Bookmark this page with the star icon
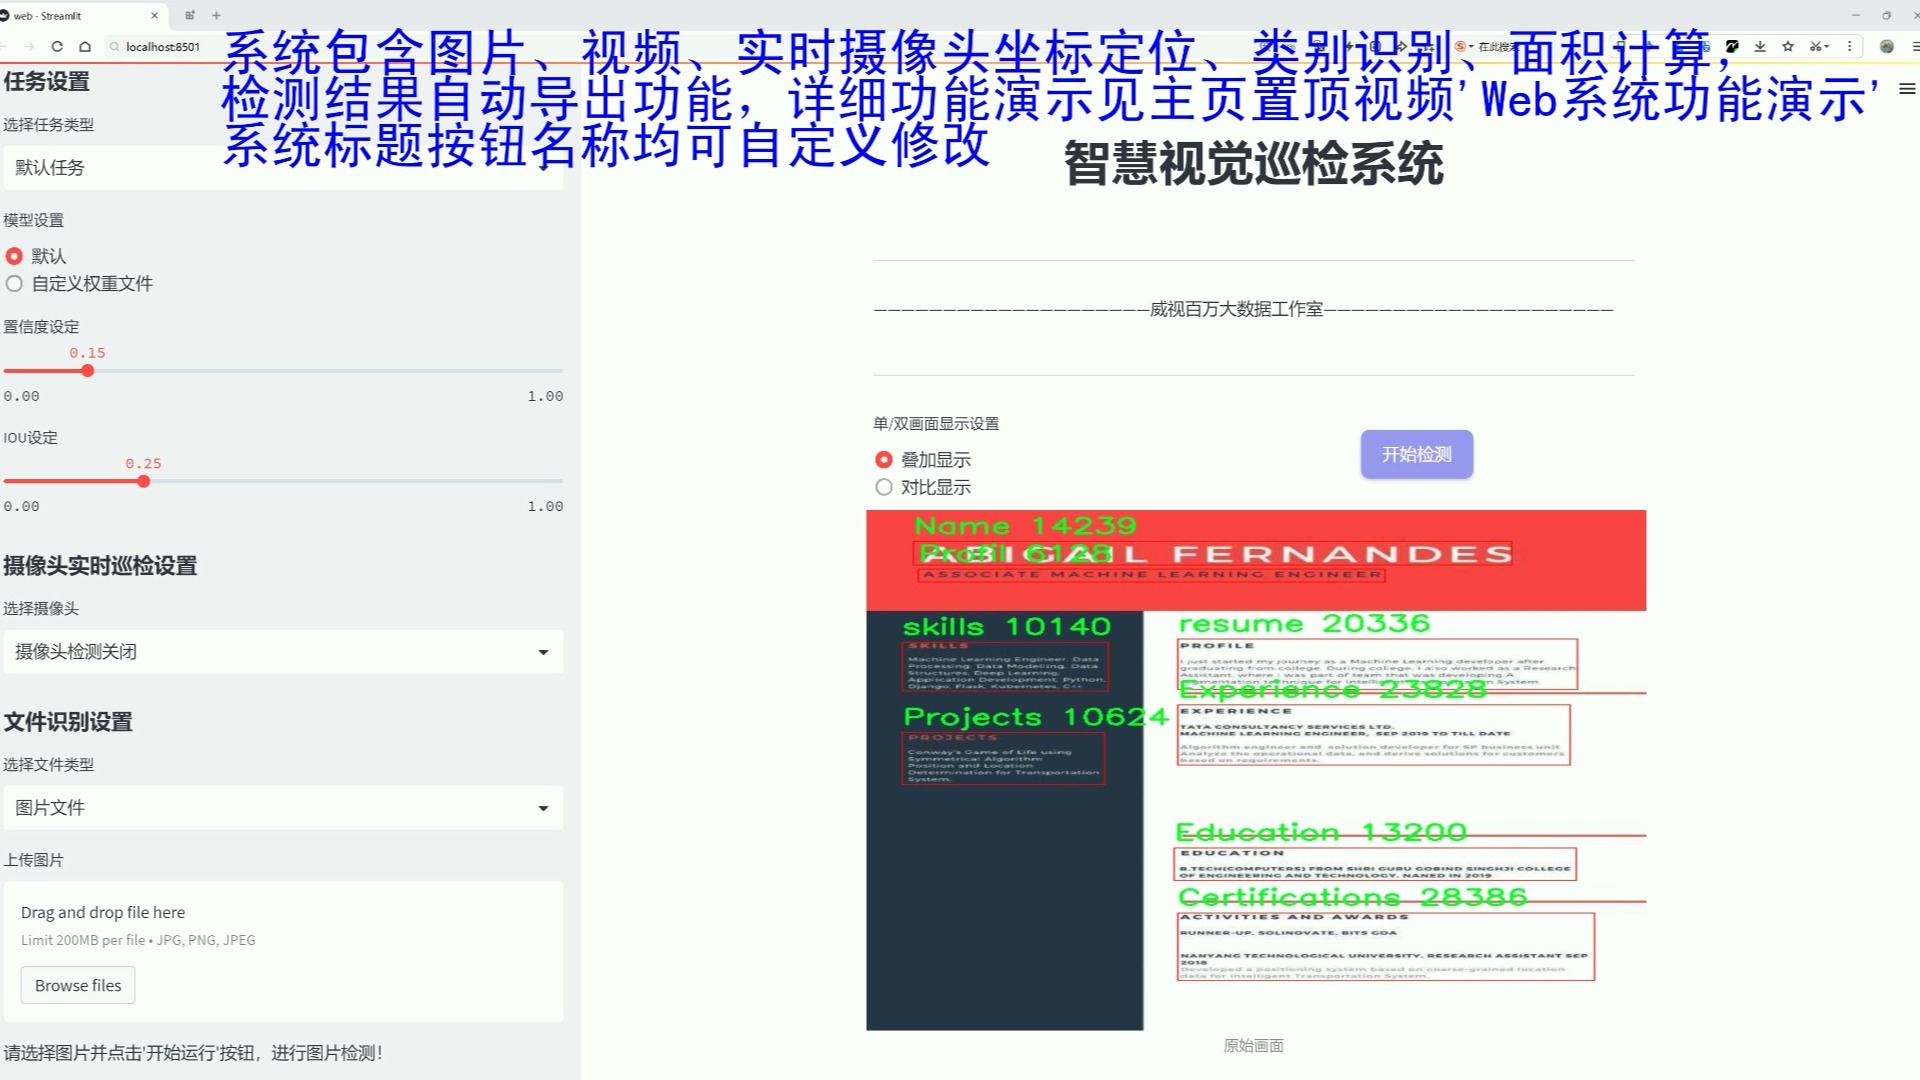 (x=1788, y=46)
